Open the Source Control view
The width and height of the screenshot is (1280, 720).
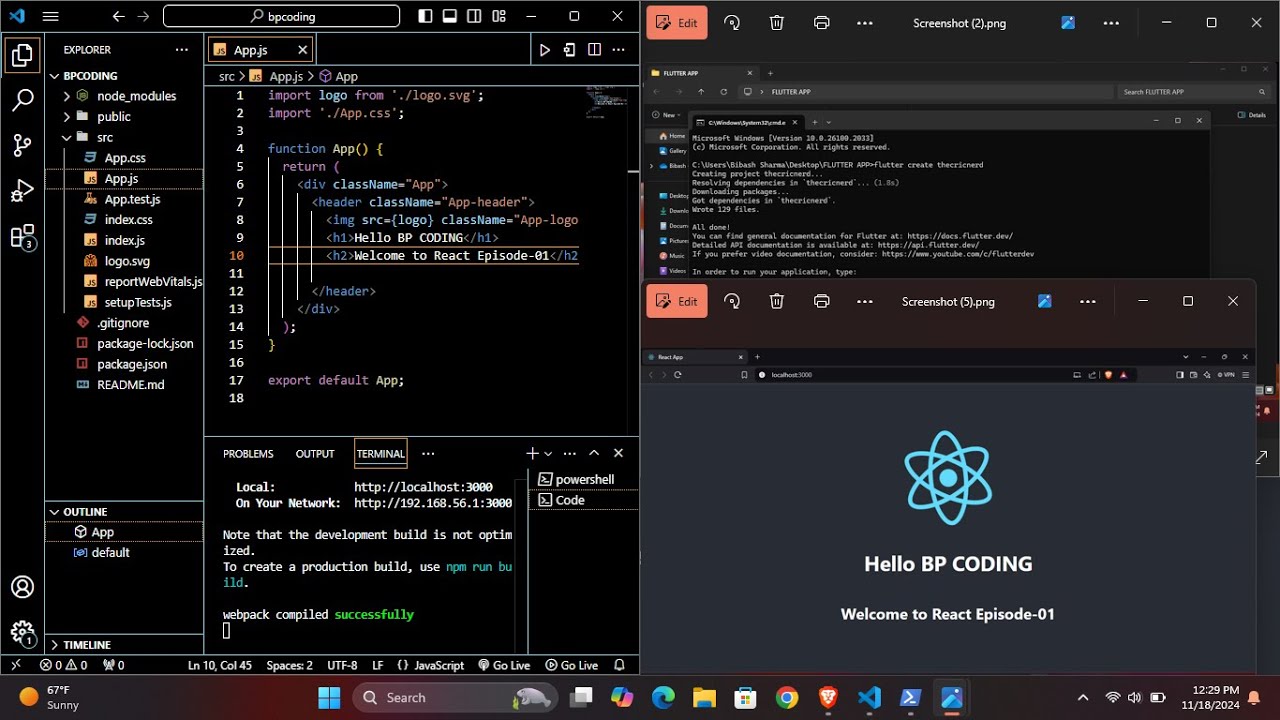[x=22, y=145]
